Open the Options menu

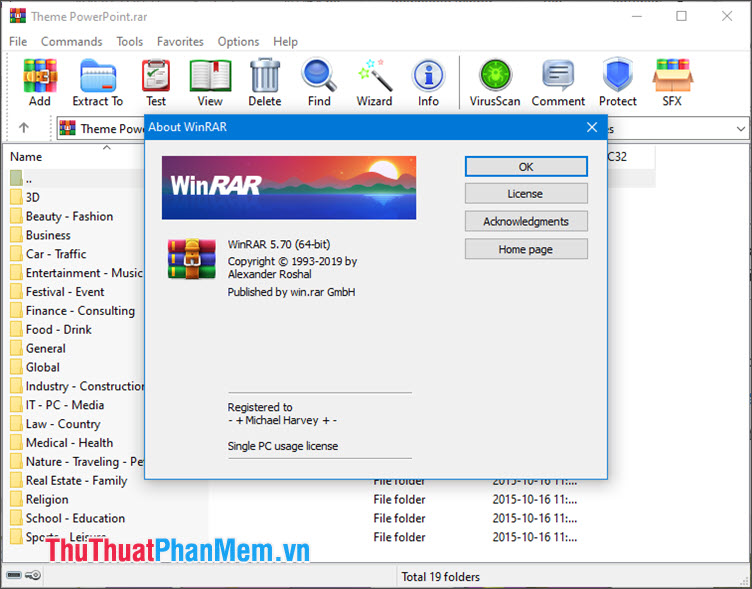coord(238,42)
